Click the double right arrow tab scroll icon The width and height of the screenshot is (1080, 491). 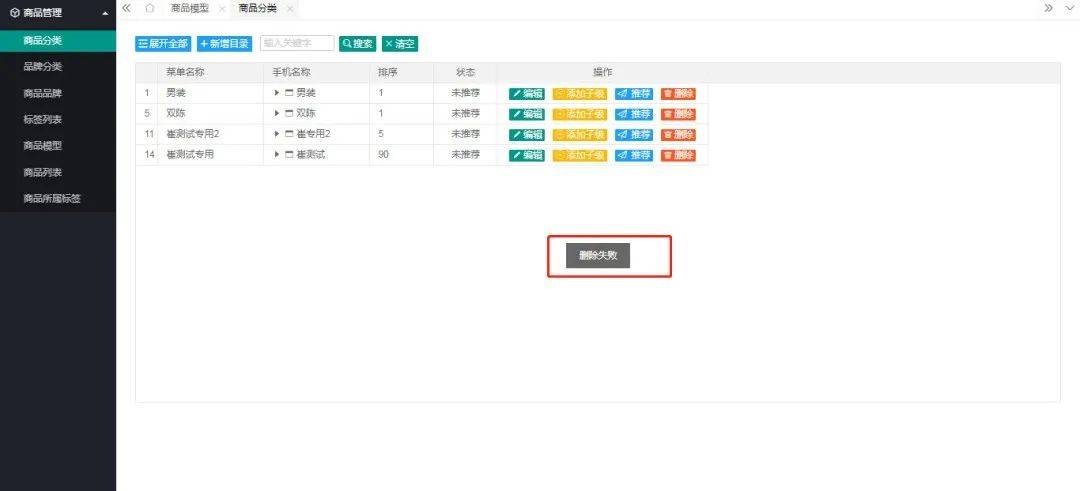click(x=1048, y=8)
